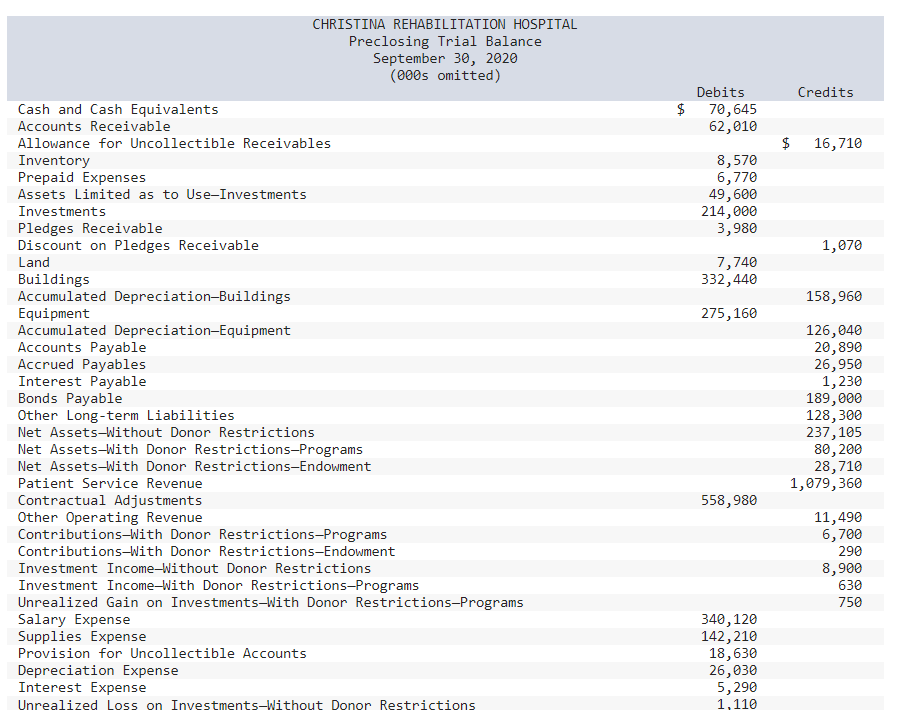Viewport: 908px width, 712px height.
Task: Select the 'Buildings' row label
Action: click(x=54, y=280)
